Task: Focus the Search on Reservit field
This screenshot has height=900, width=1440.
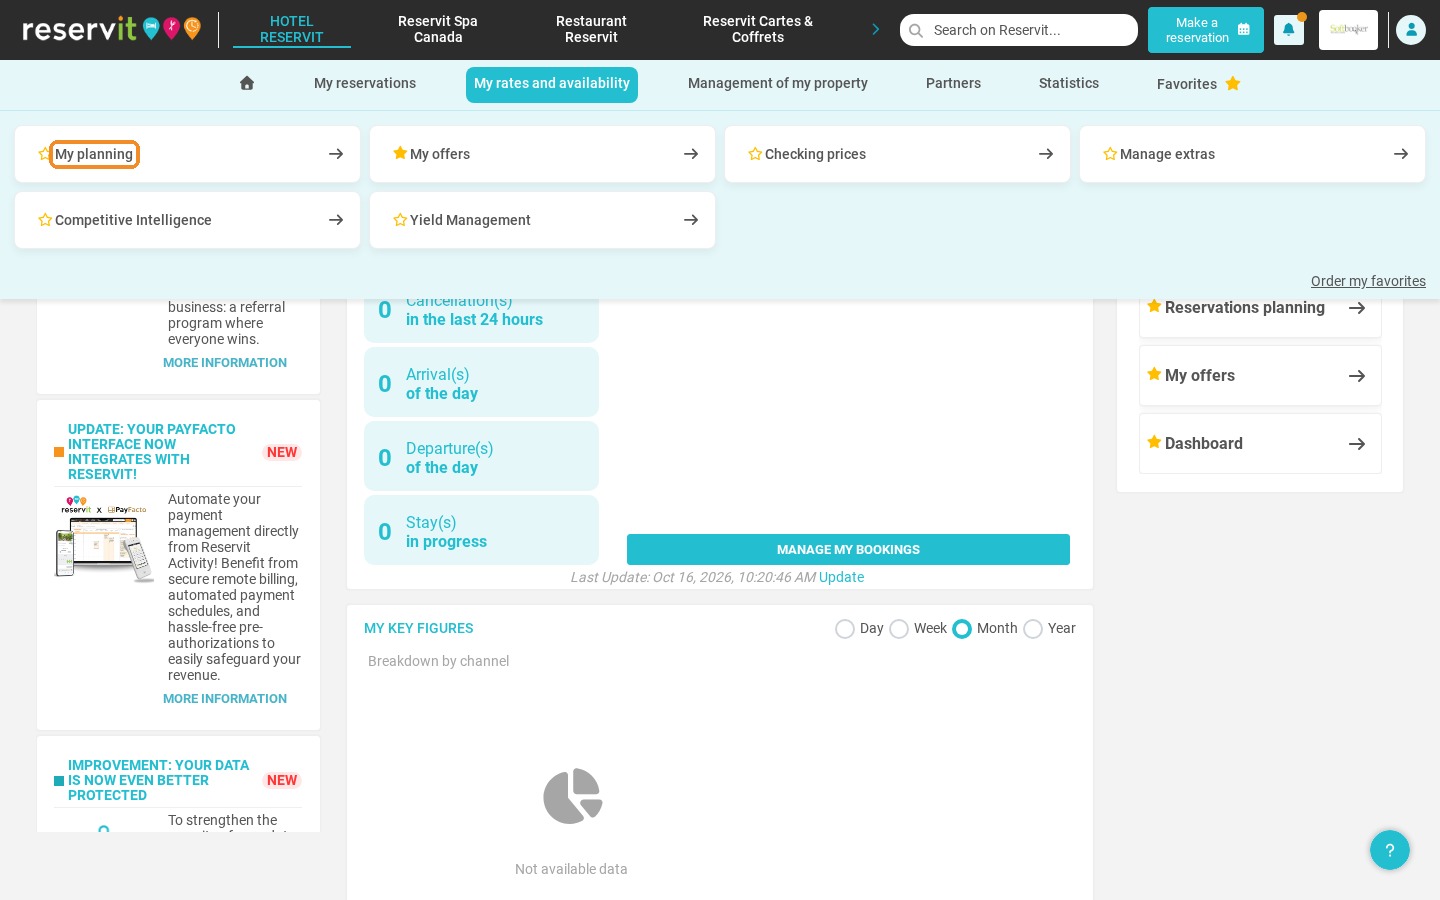Action: pyautogui.click(x=1019, y=30)
